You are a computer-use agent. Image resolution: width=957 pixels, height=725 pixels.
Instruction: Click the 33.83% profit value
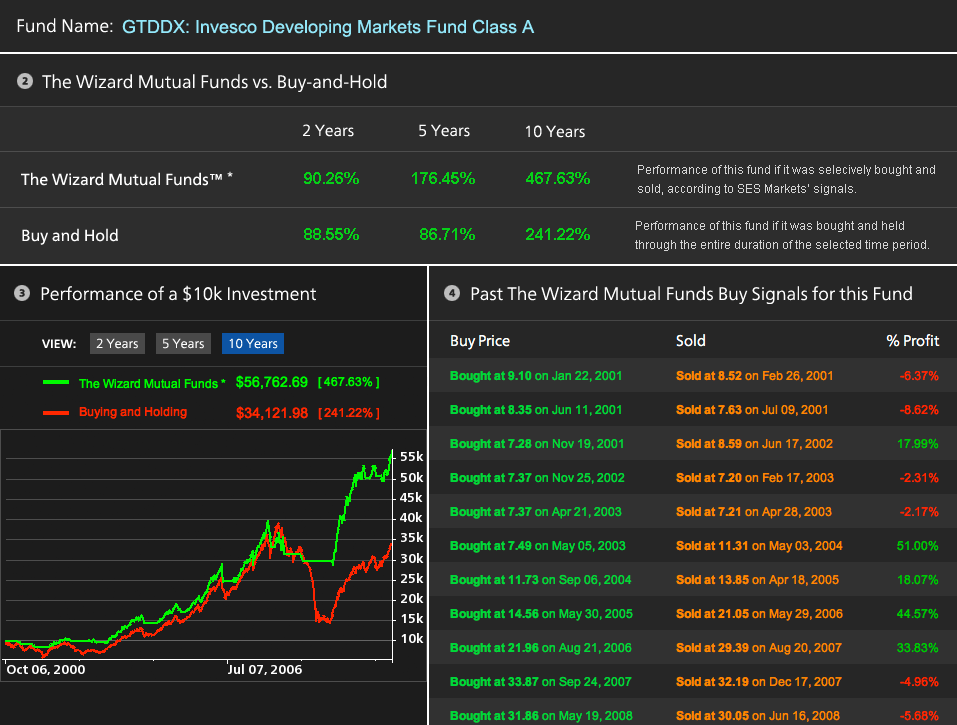coord(917,647)
